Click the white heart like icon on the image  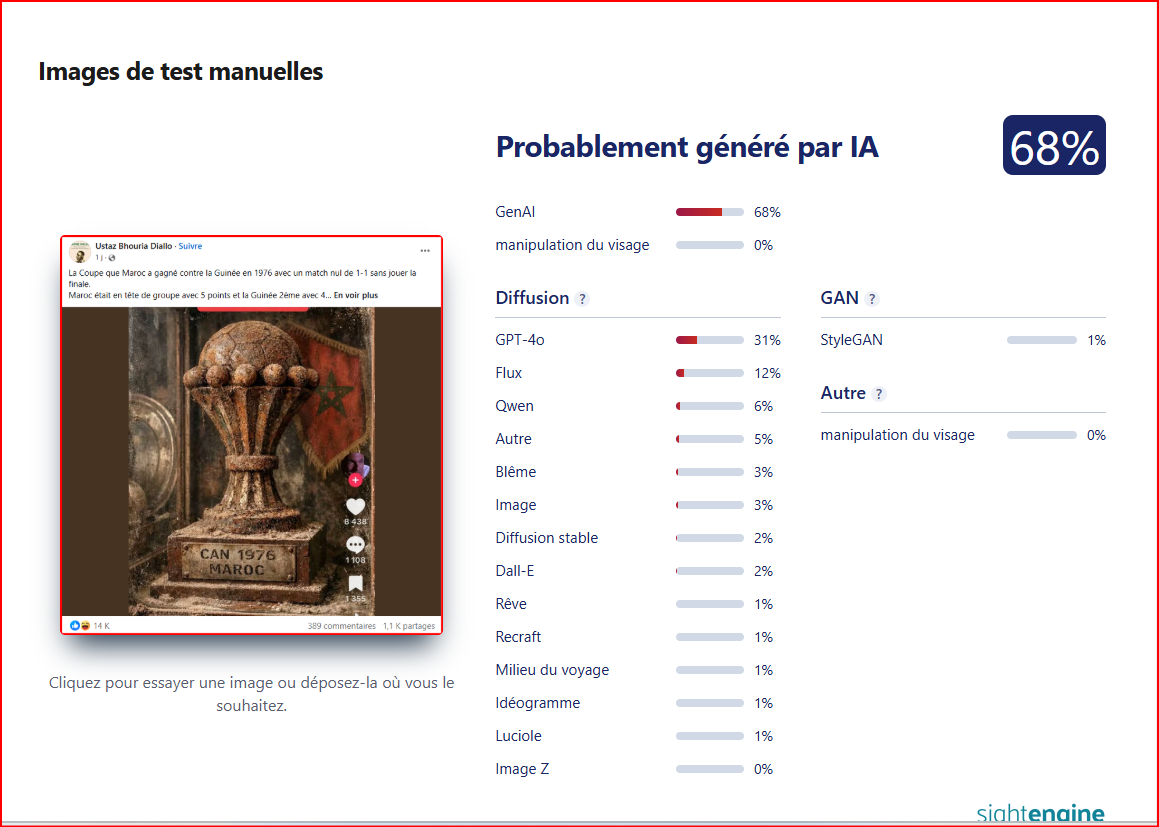point(355,507)
